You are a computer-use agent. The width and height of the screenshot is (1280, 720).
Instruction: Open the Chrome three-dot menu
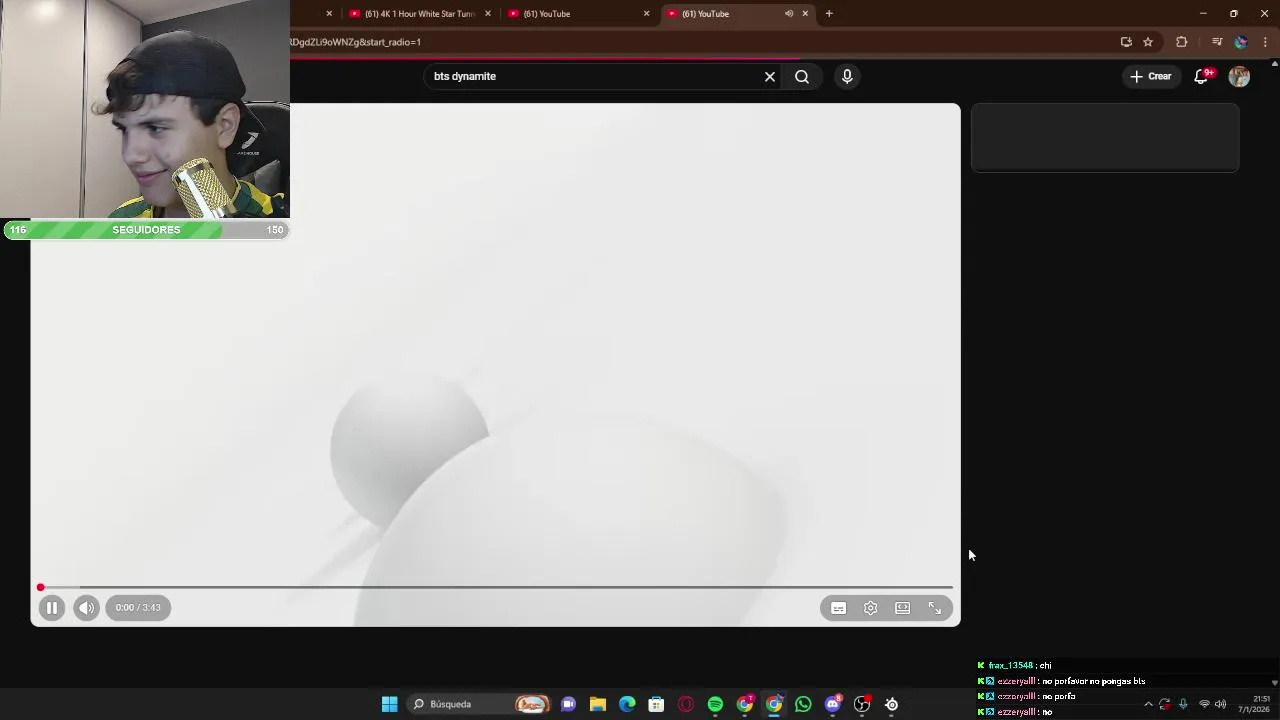(1265, 42)
